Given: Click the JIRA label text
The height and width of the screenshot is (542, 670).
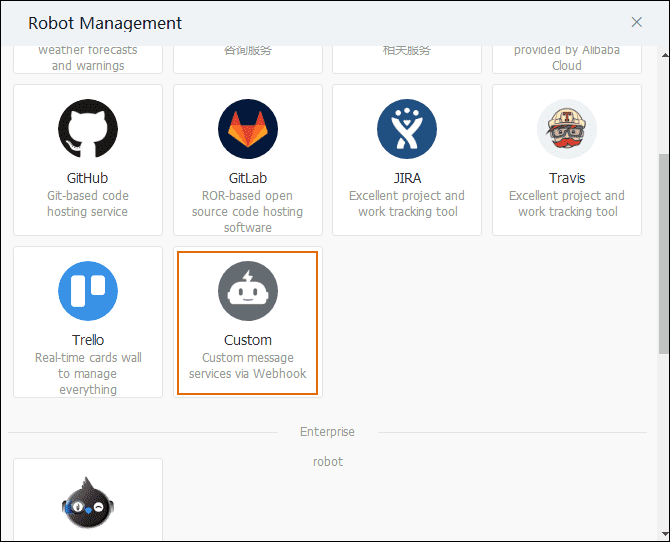Looking at the screenshot, I should click(x=407, y=178).
